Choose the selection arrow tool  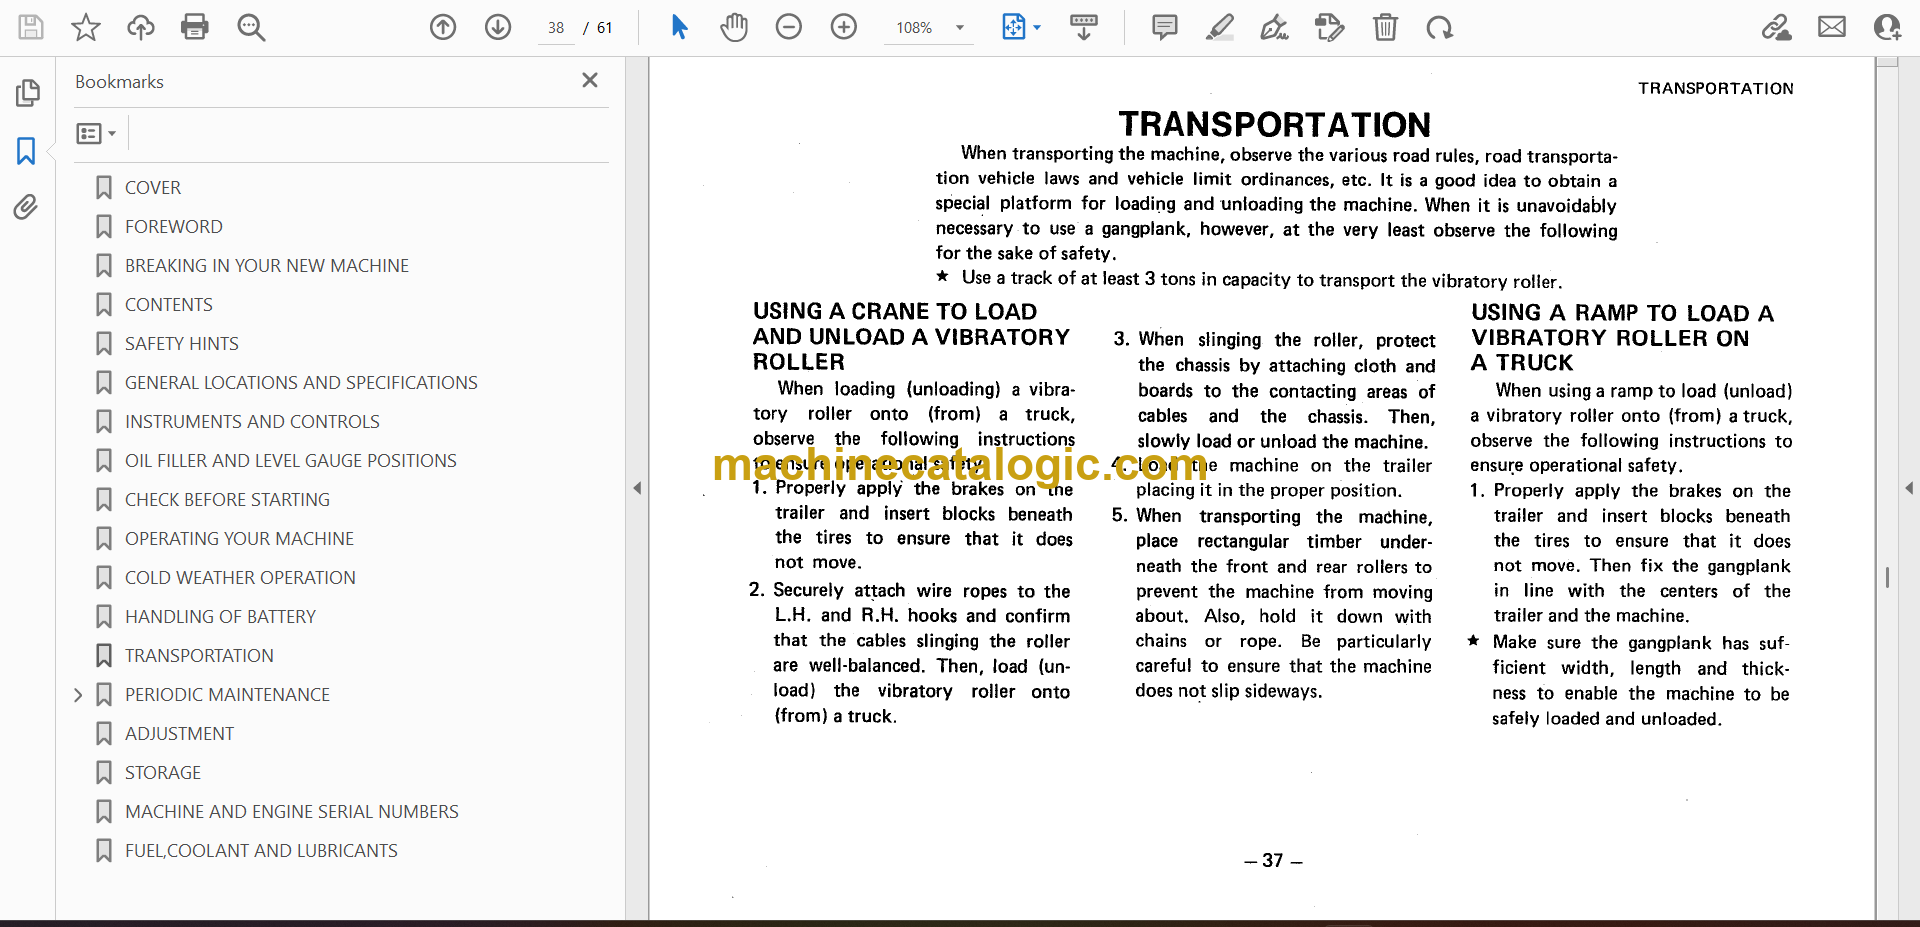tap(679, 27)
